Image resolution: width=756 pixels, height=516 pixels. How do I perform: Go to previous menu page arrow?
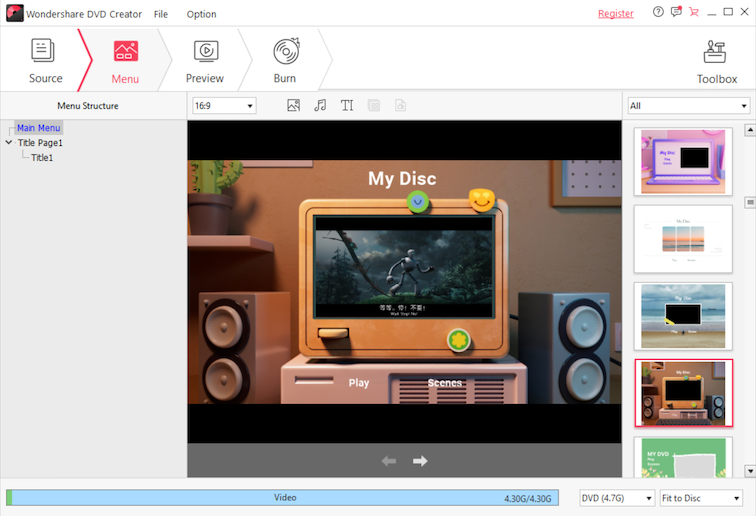coord(389,461)
